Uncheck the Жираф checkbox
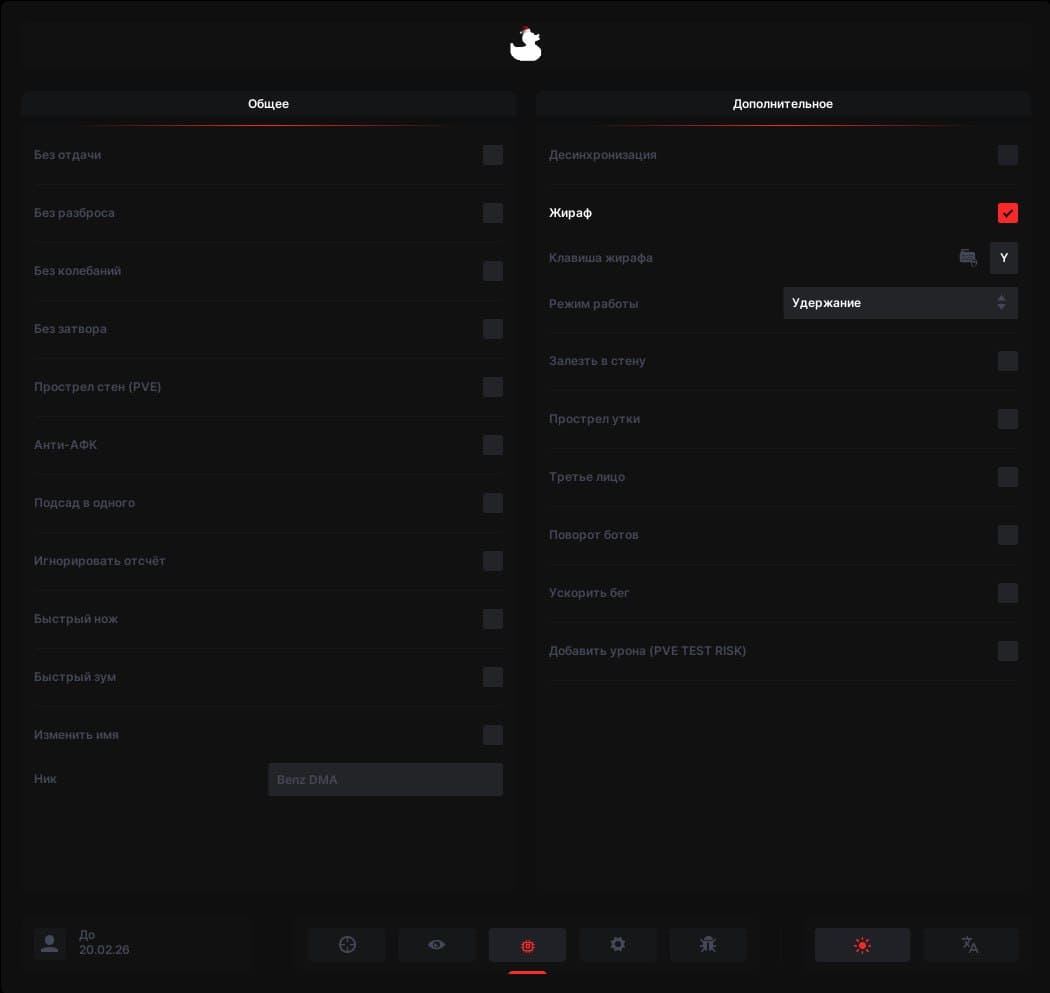 point(1007,213)
